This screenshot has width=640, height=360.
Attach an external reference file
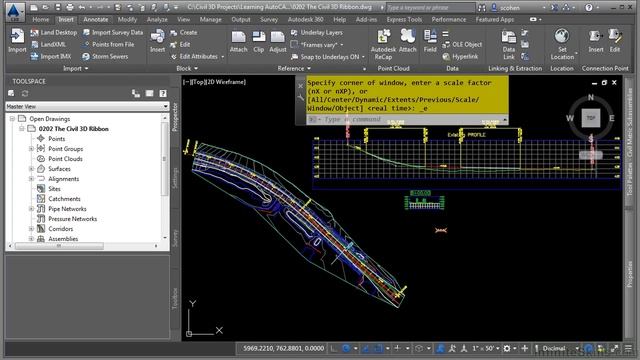[x=238, y=42]
